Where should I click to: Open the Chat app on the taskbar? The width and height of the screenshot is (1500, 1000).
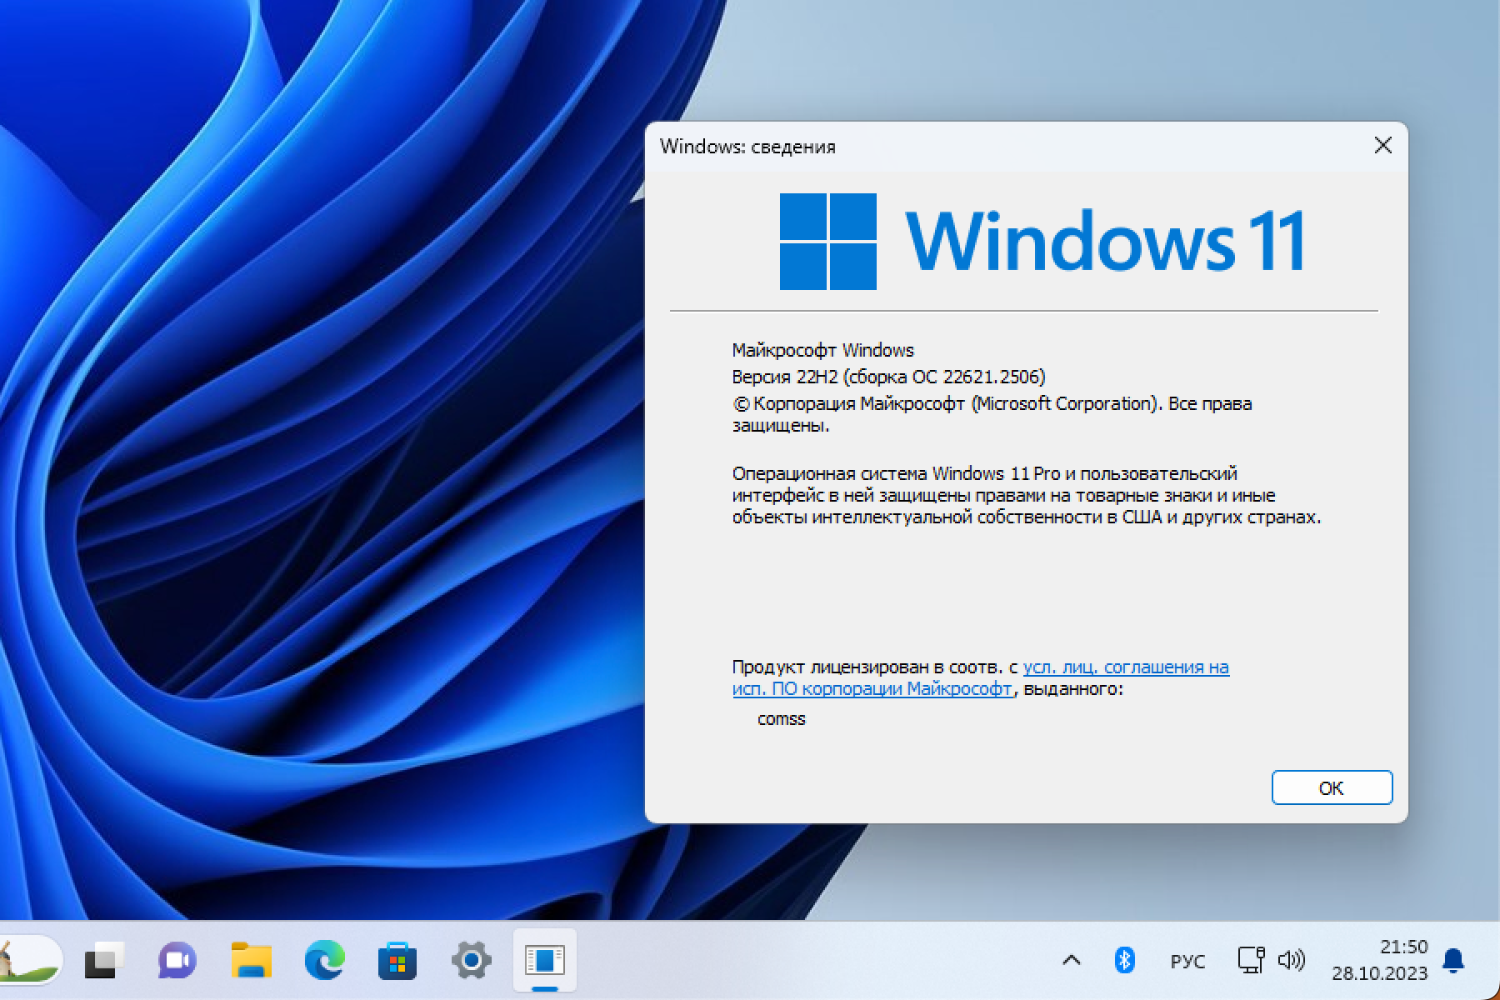pyautogui.click(x=176, y=960)
